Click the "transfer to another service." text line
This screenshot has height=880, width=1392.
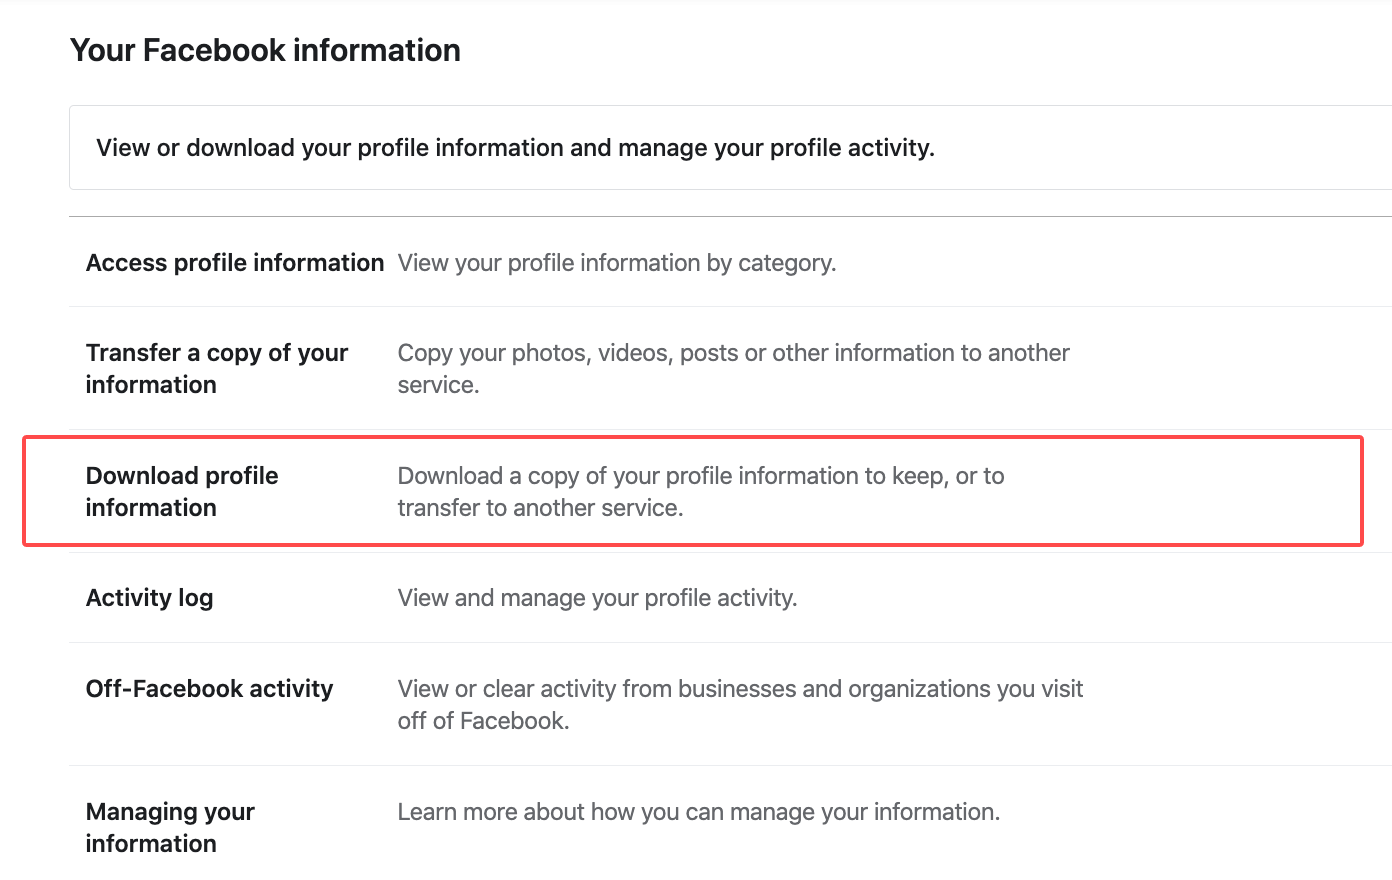[x=540, y=508]
